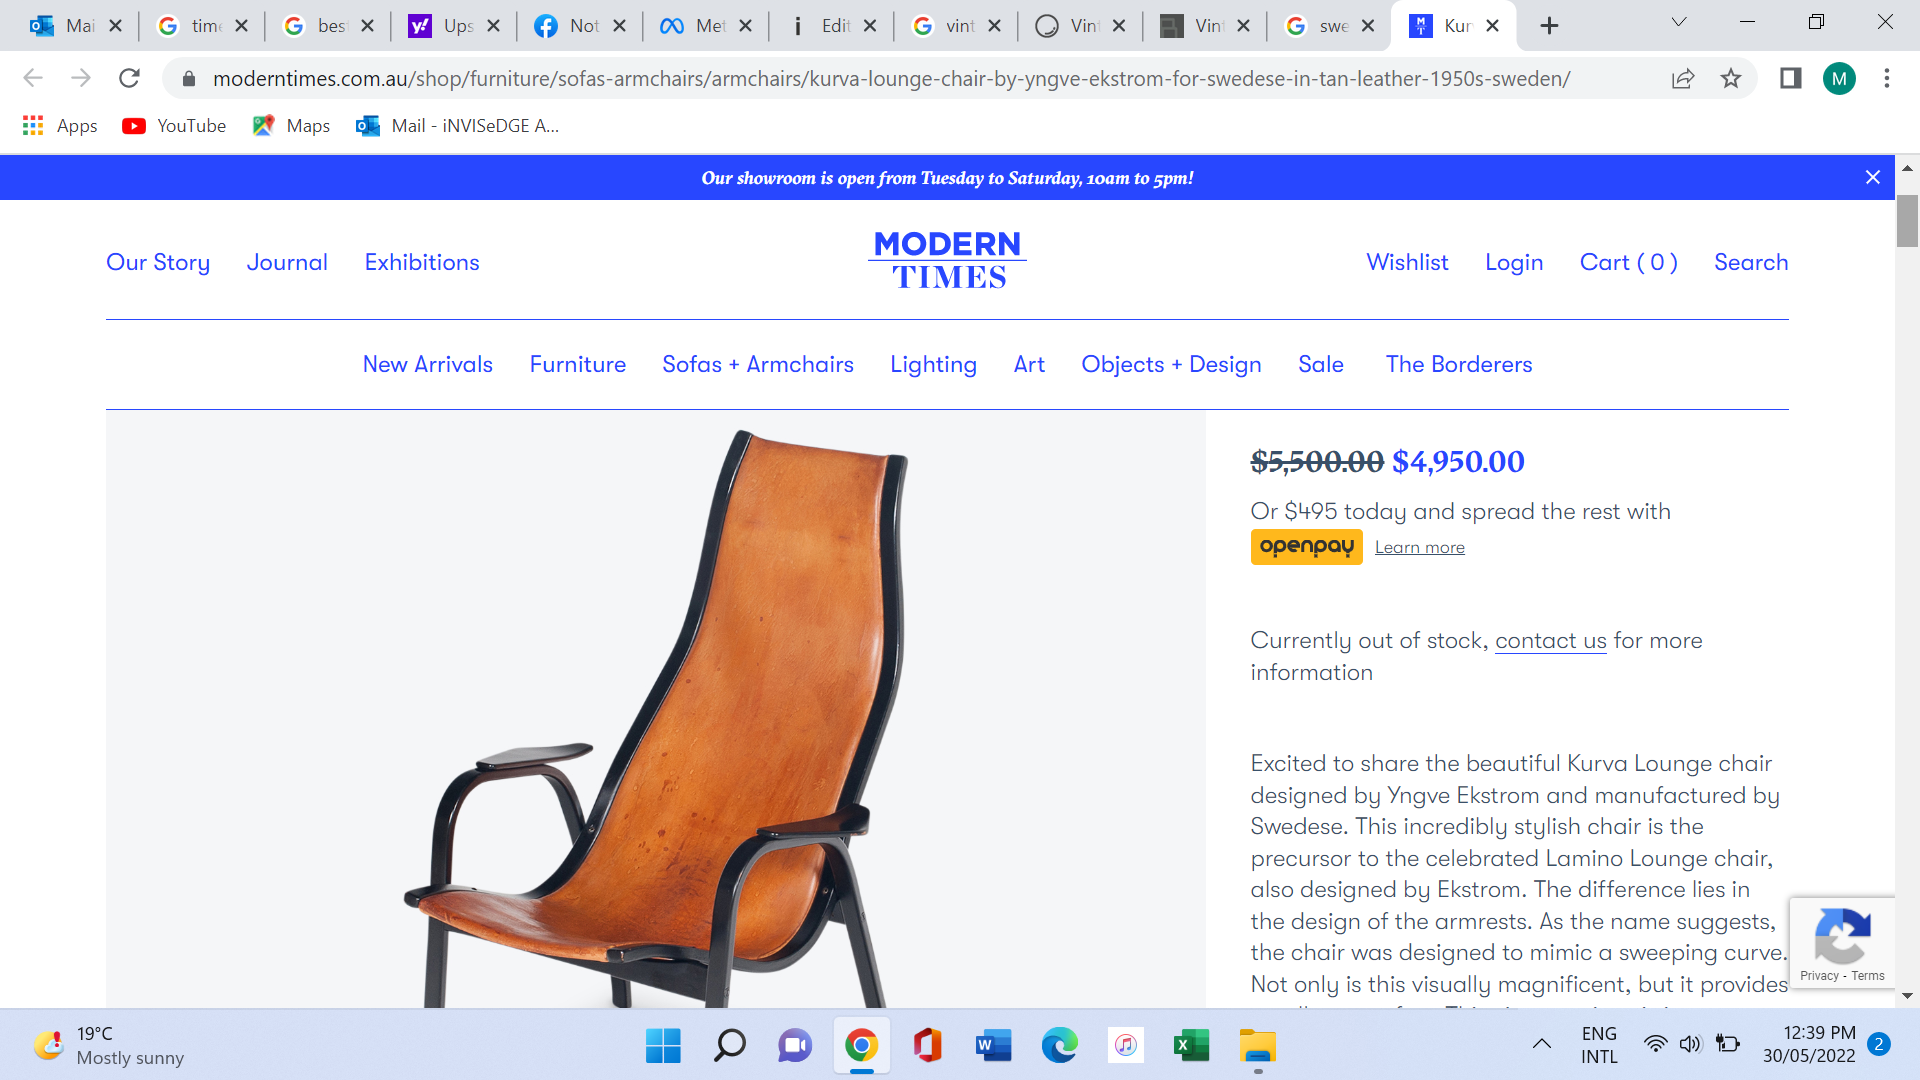Click the share page icon in address bar

click(1683, 78)
